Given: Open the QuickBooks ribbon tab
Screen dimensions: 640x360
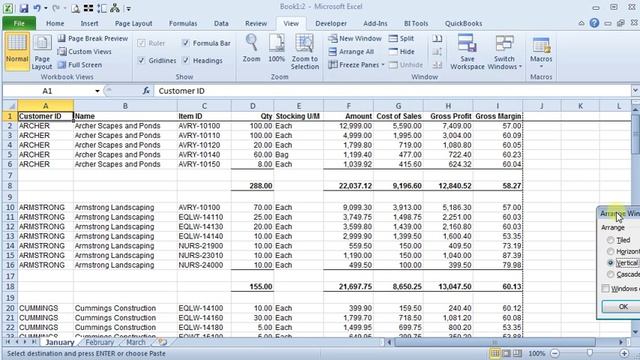Looking at the screenshot, I should tap(463, 23).
